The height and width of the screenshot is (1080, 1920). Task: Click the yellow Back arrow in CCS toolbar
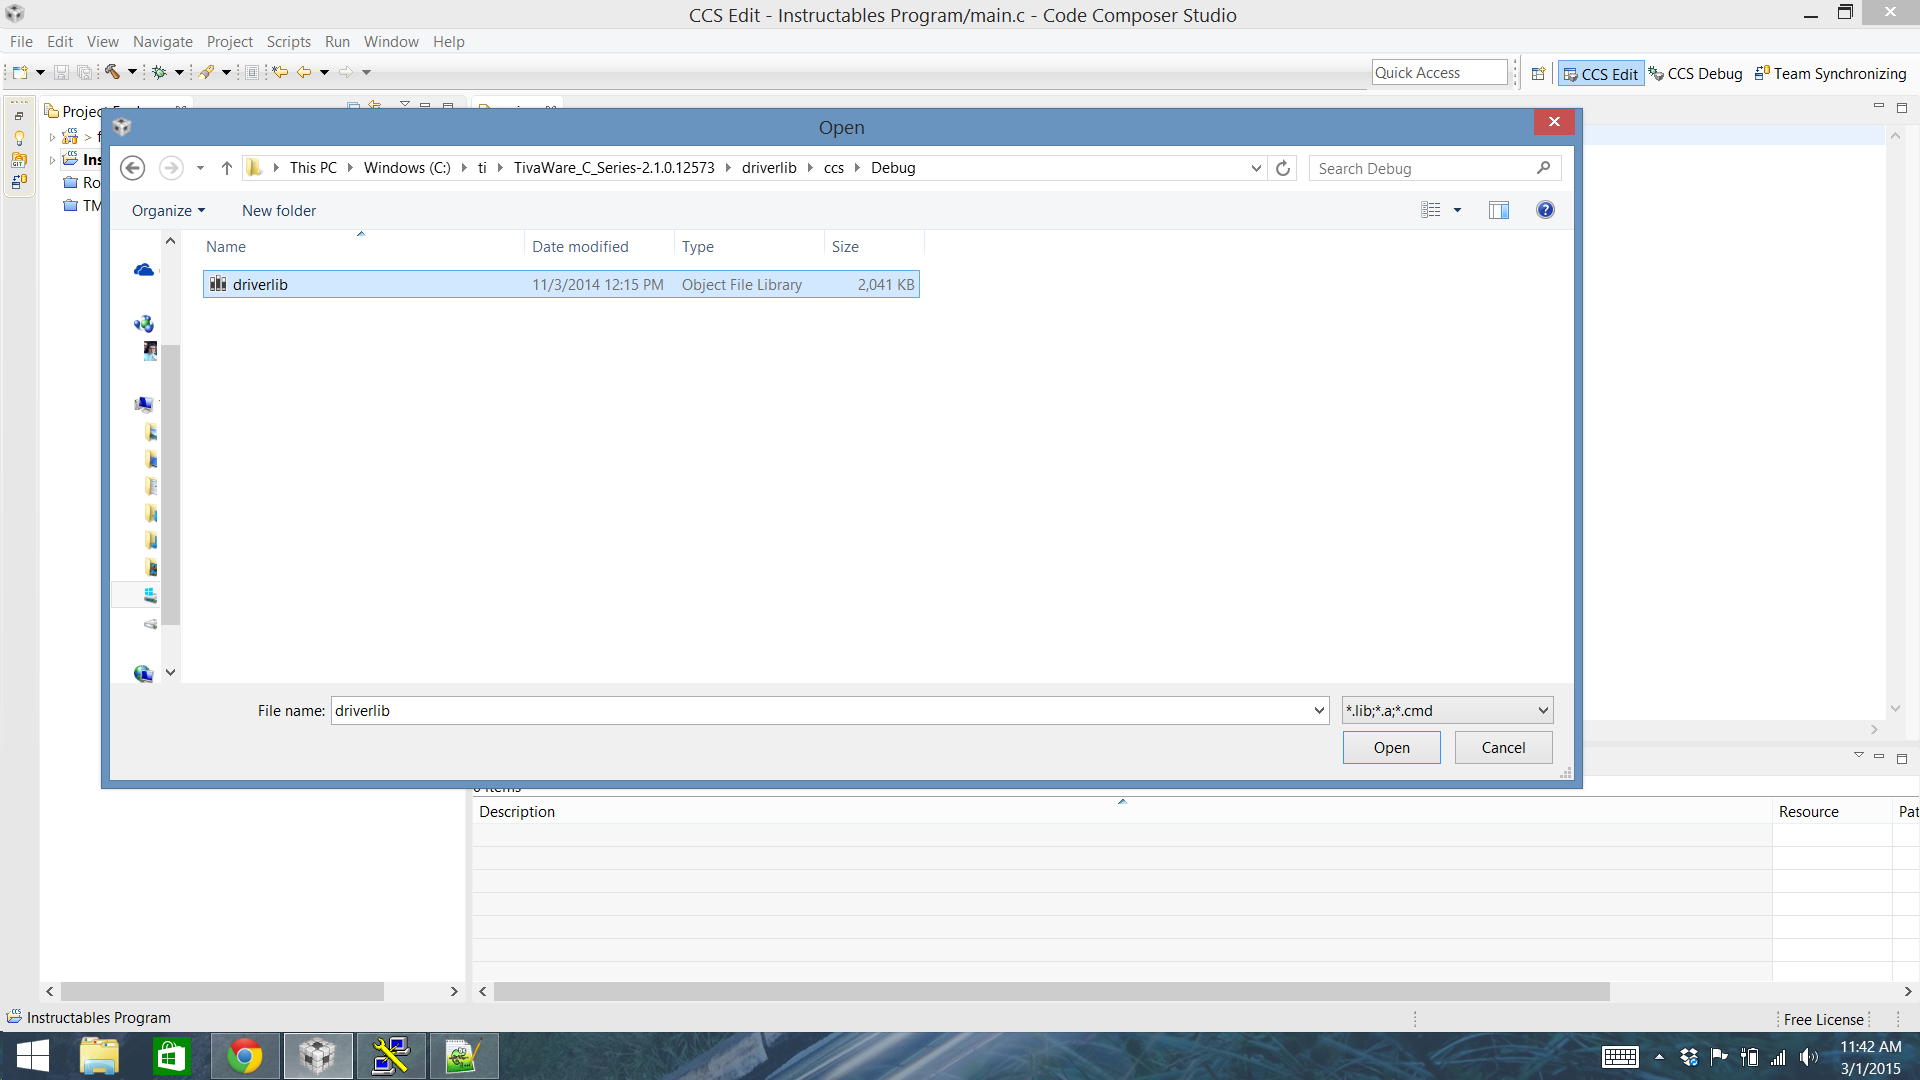coord(304,72)
